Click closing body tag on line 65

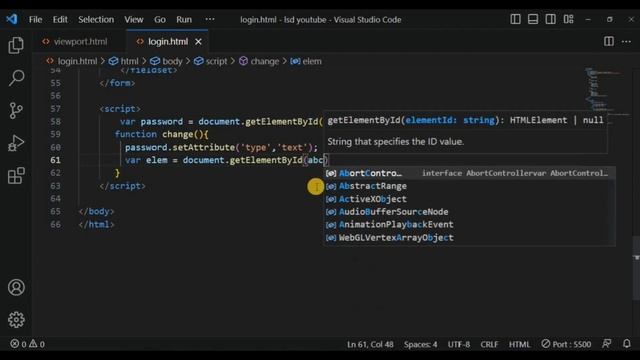point(96,211)
